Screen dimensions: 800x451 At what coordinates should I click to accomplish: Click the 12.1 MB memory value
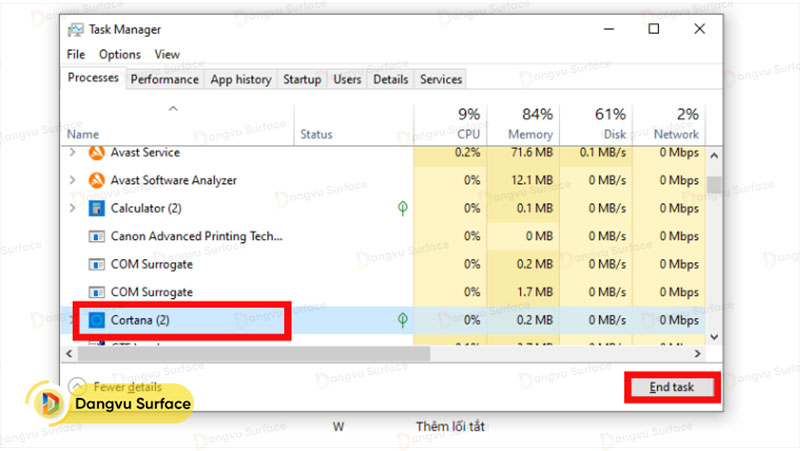coord(532,180)
